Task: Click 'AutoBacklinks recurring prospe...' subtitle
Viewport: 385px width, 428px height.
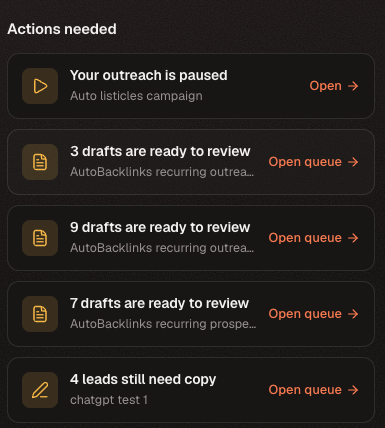Action: pos(163,324)
